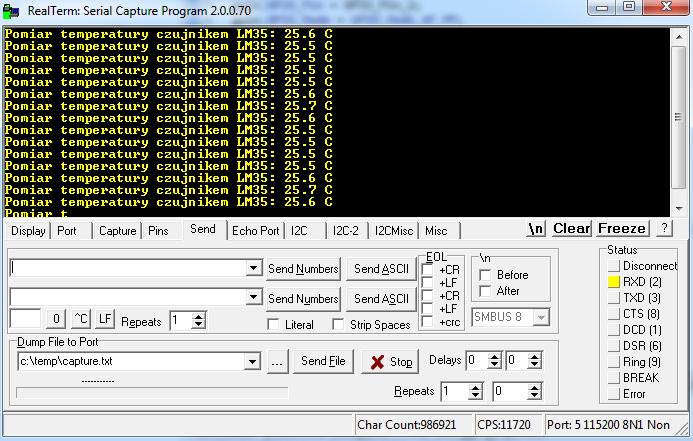The height and width of the screenshot is (441, 693).
Task: Open the I2CMisc tab
Action: click(x=393, y=231)
